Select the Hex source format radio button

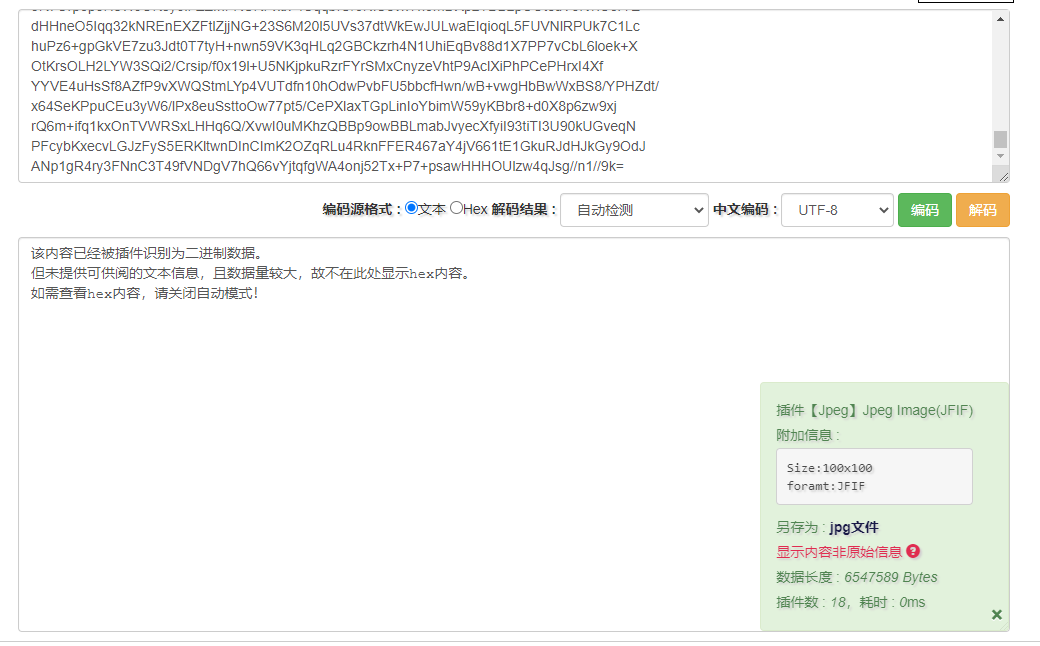coord(456,208)
